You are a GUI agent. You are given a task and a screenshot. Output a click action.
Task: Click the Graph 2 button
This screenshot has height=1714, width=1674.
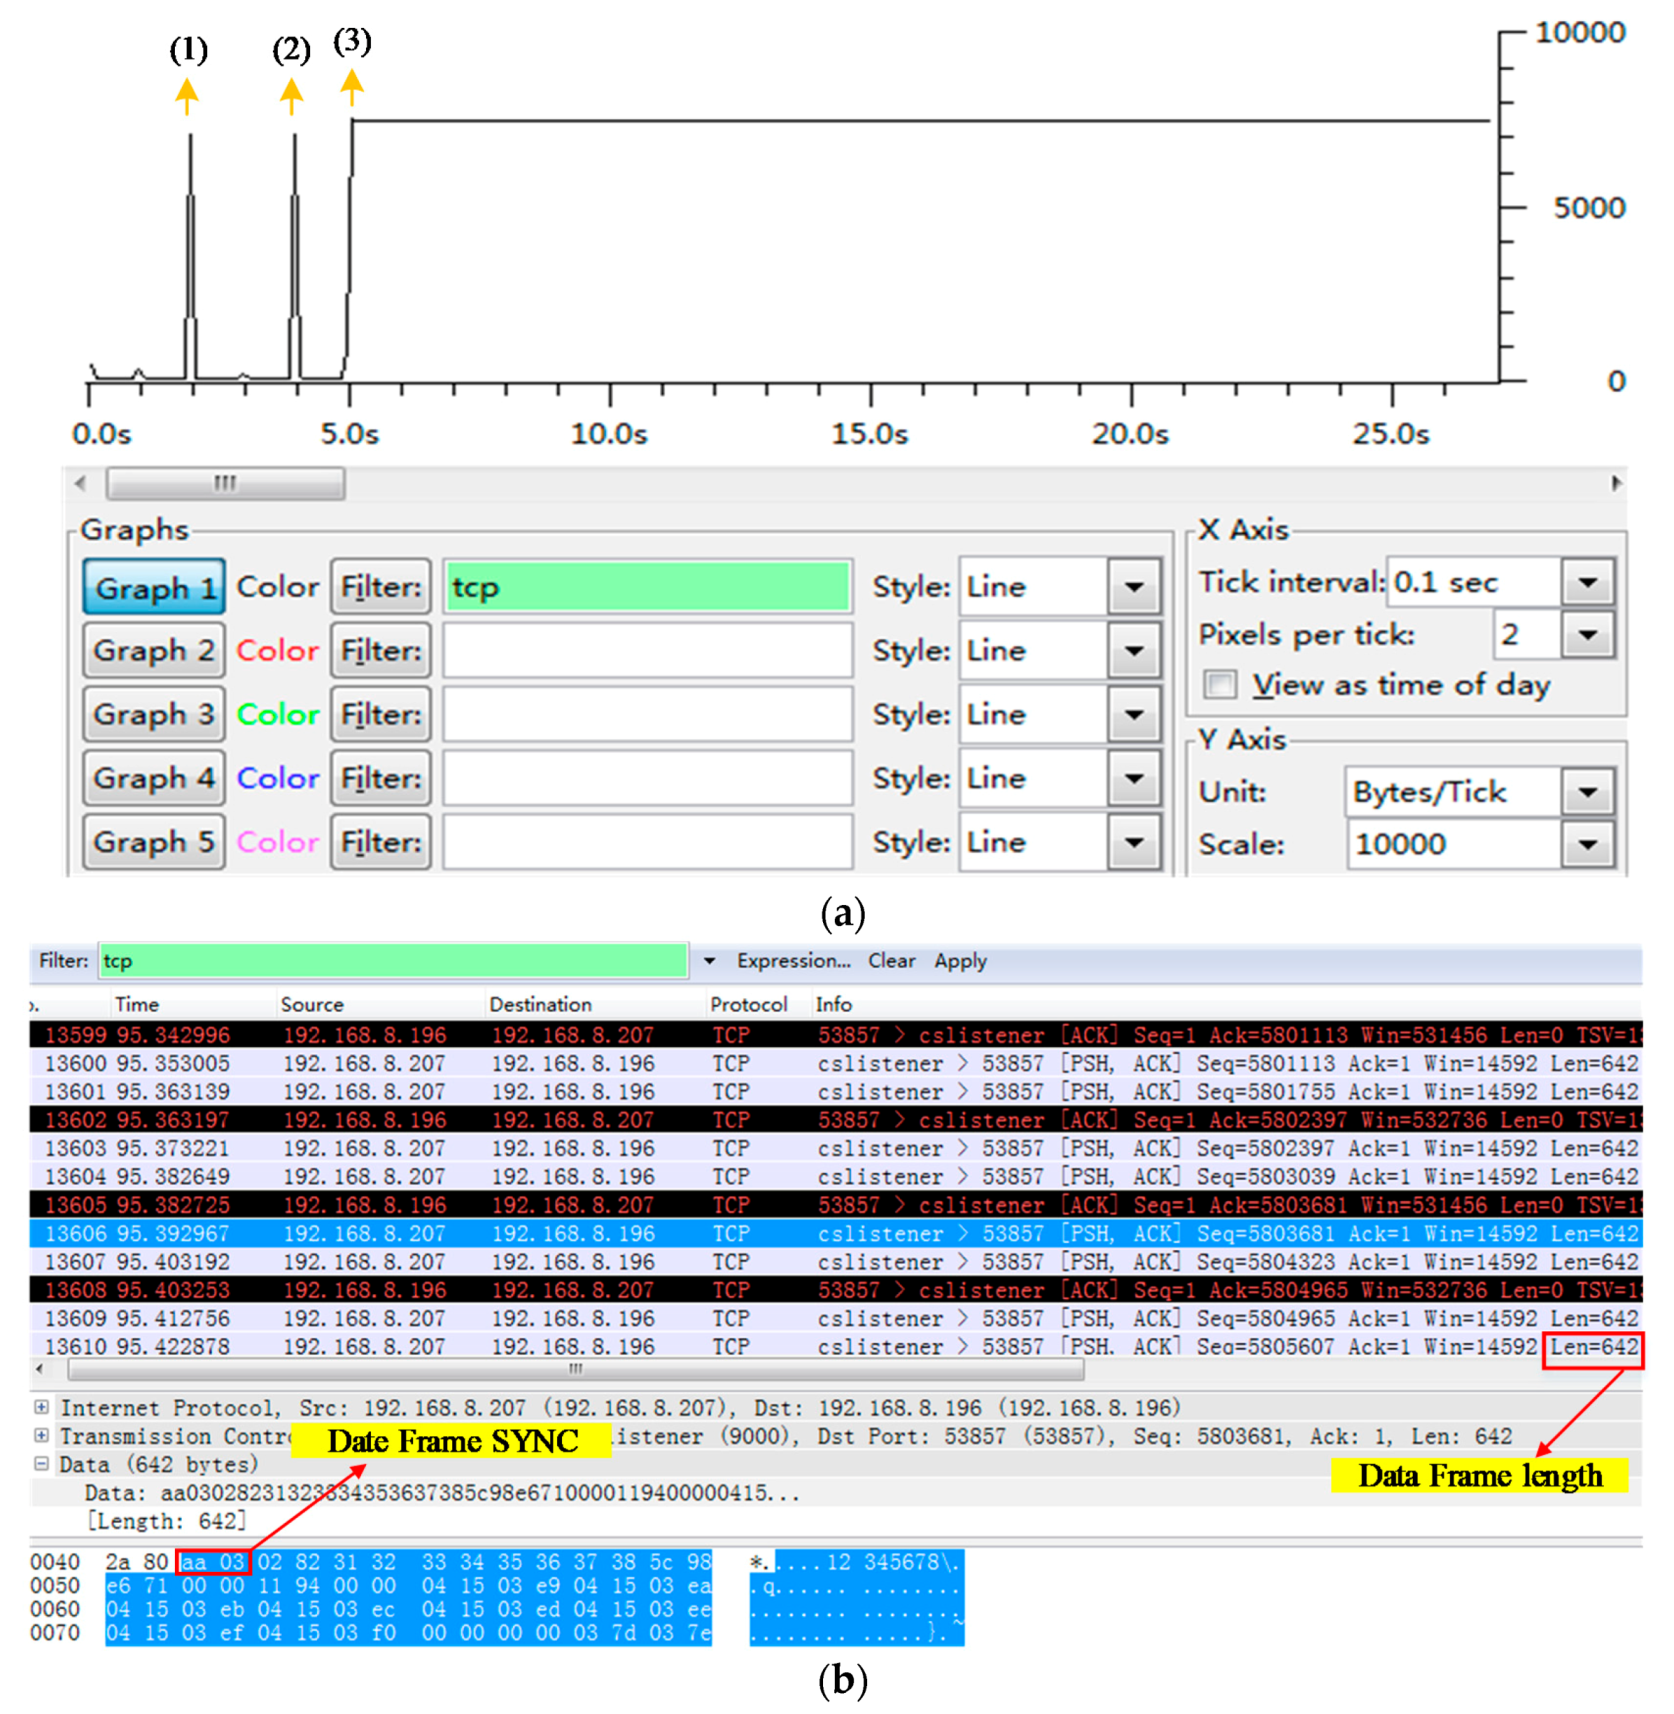pyautogui.click(x=154, y=651)
